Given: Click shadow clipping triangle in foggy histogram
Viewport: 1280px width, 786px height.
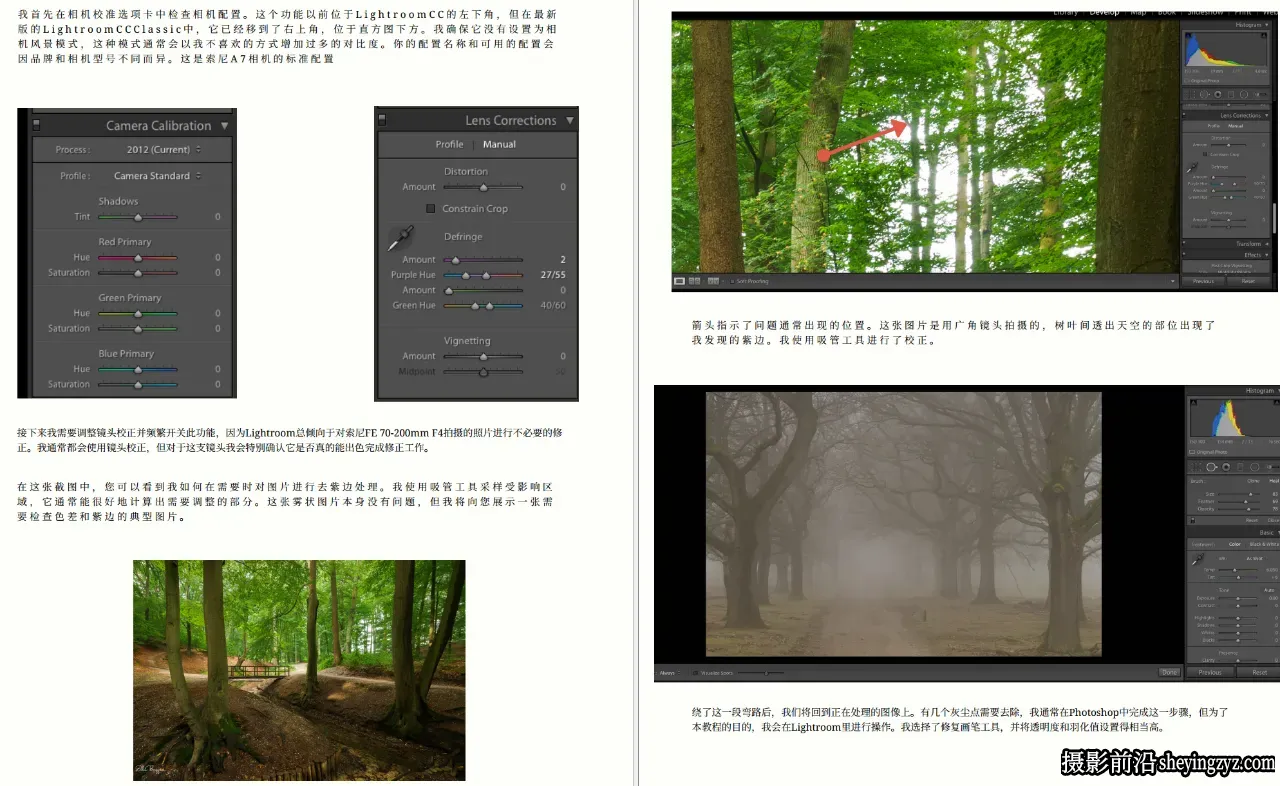Looking at the screenshot, I should point(1193,402).
